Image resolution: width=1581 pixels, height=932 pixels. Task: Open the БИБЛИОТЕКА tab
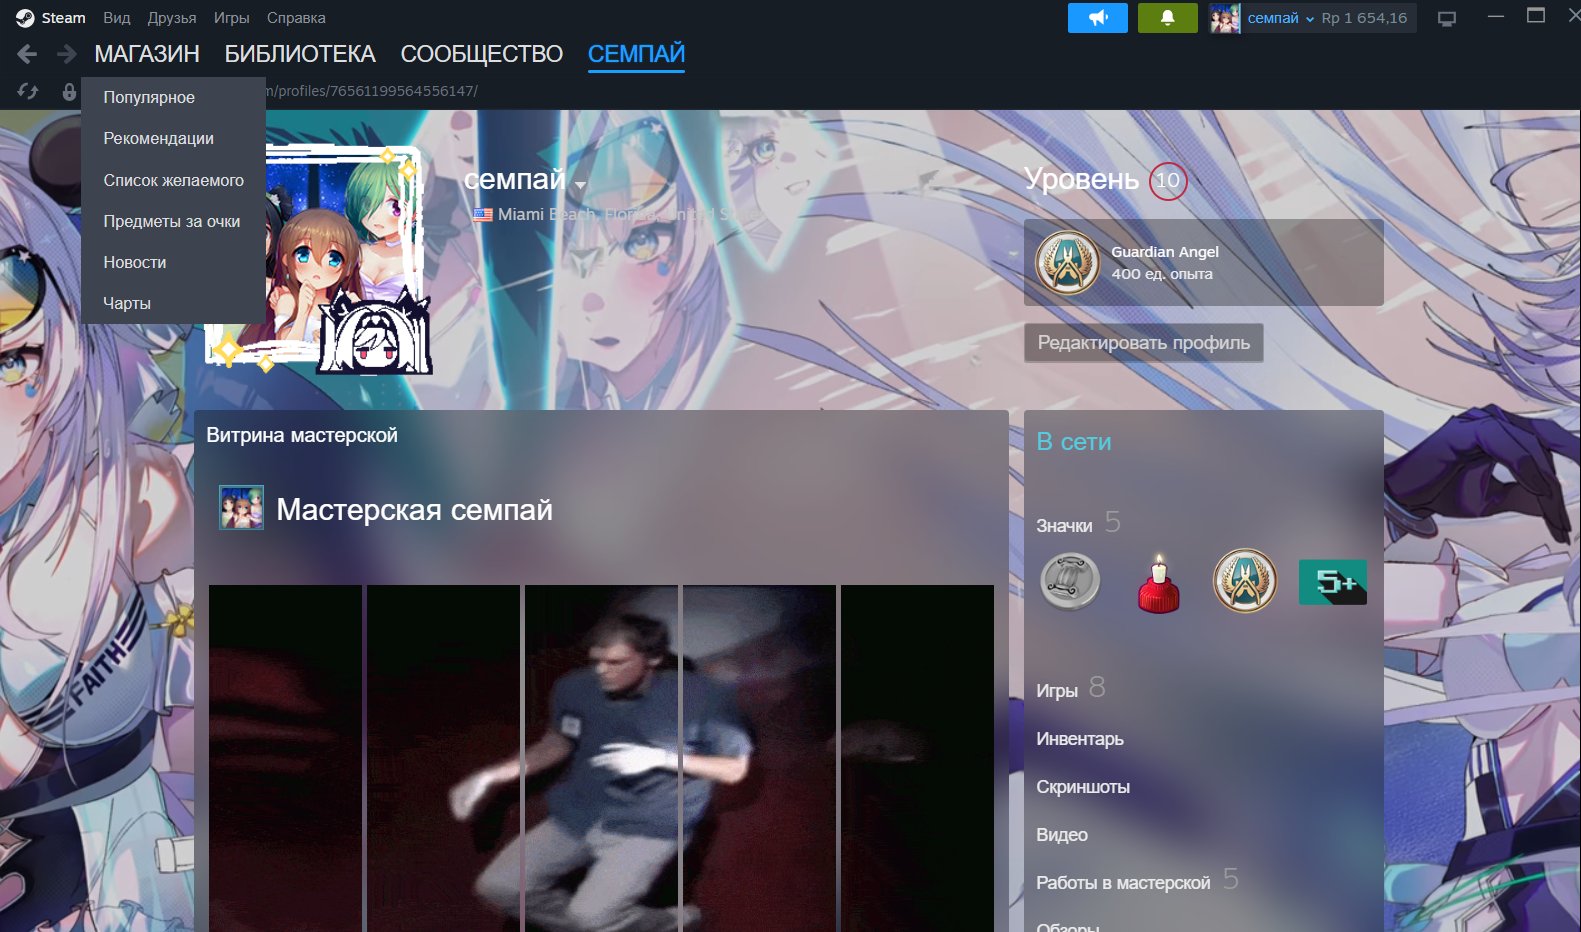[300, 54]
